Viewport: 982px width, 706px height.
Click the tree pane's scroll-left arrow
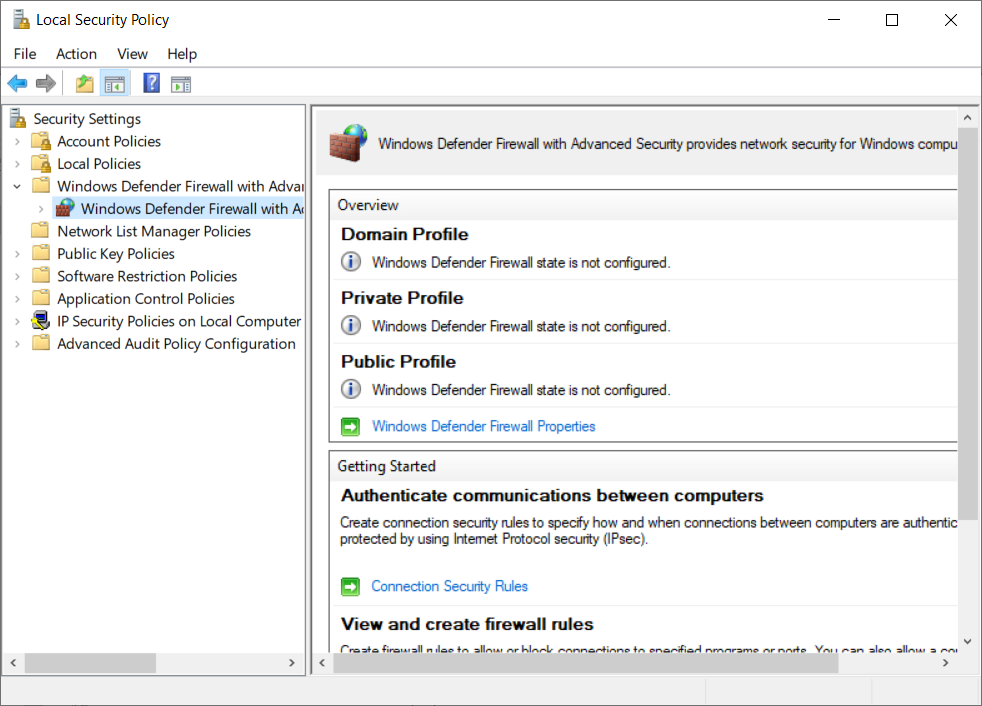coord(13,663)
